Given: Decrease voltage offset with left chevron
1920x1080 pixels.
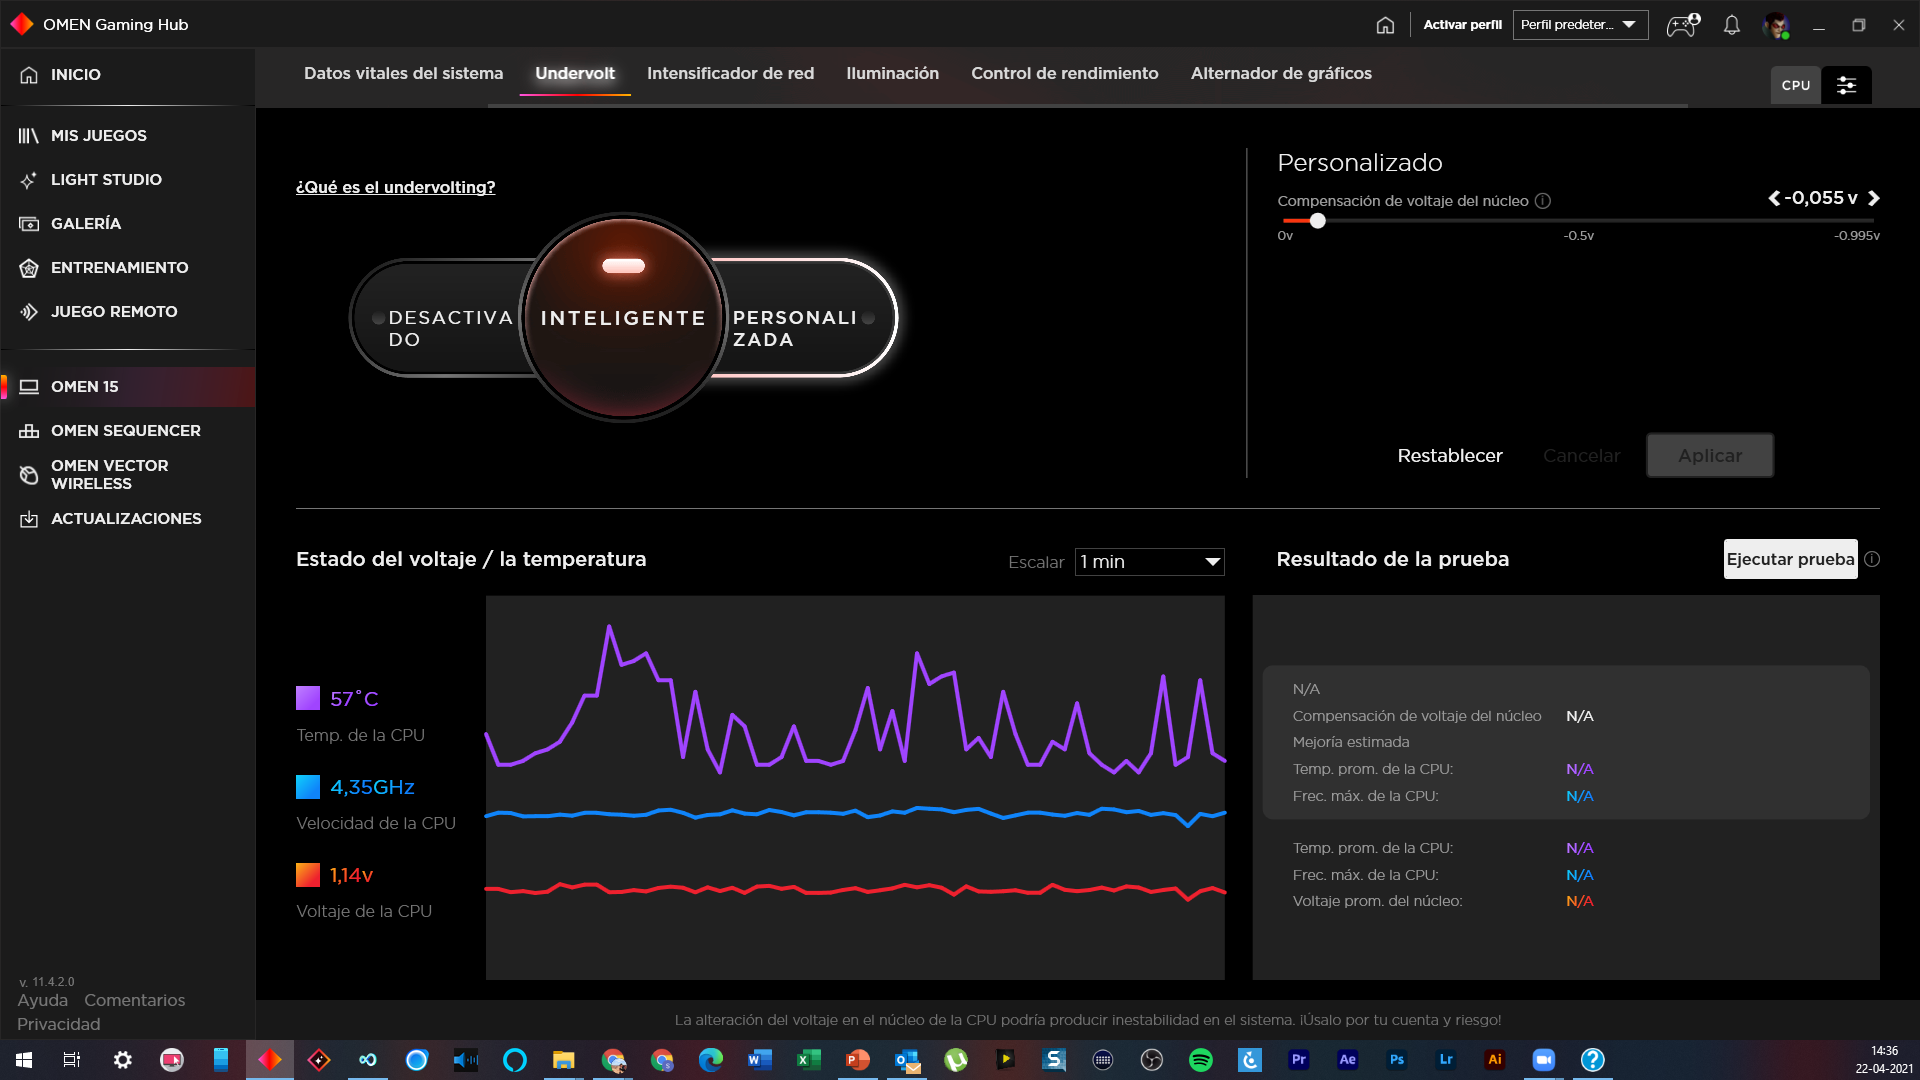Looking at the screenshot, I should tap(1774, 198).
